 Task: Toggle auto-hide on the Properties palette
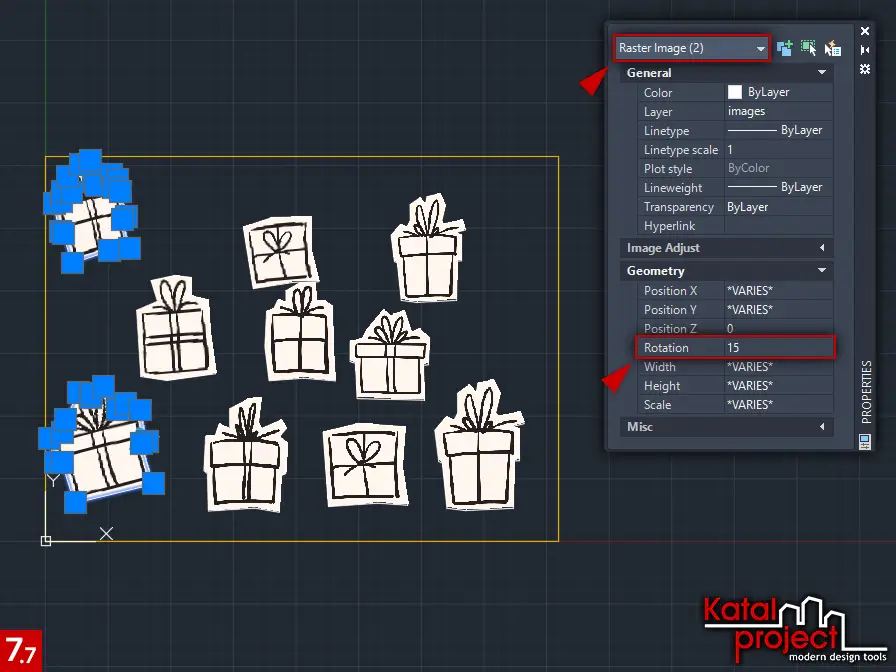[865, 49]
